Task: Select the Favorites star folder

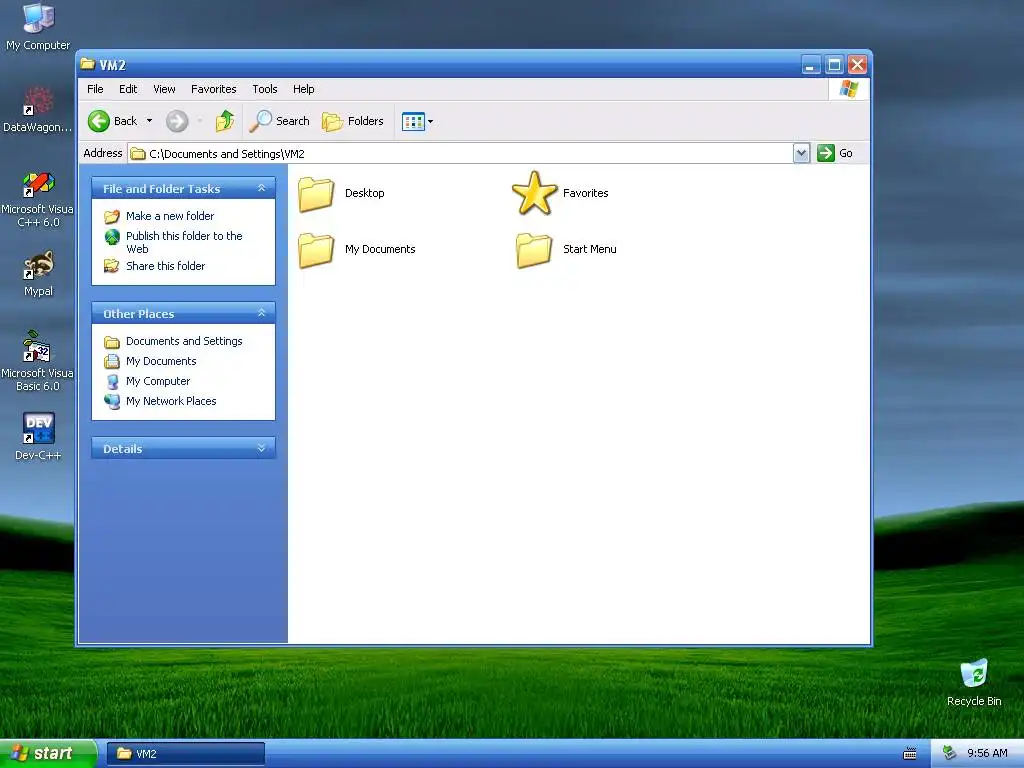Action: coord(534,193)
